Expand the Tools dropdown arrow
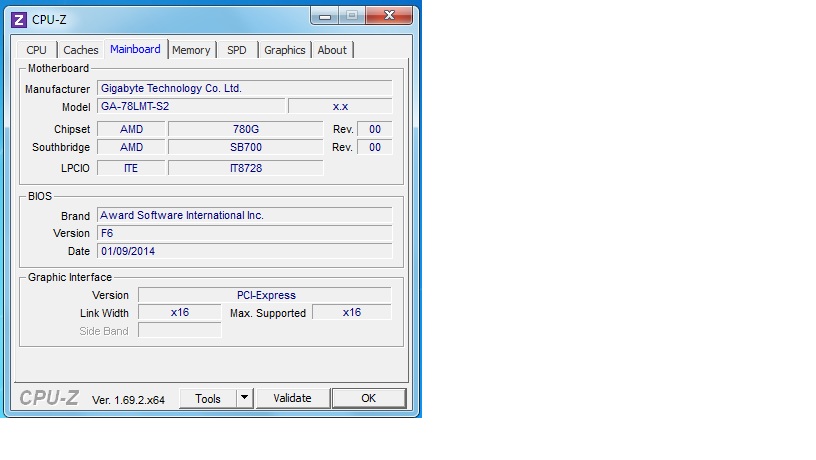This screenshot has height=460, width=816. click(x=244, y=399)
